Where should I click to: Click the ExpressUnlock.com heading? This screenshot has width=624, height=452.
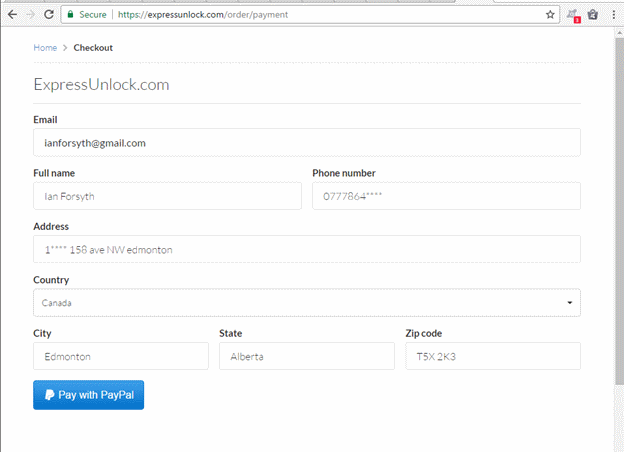pyautogui.click(x=101, y=84)
